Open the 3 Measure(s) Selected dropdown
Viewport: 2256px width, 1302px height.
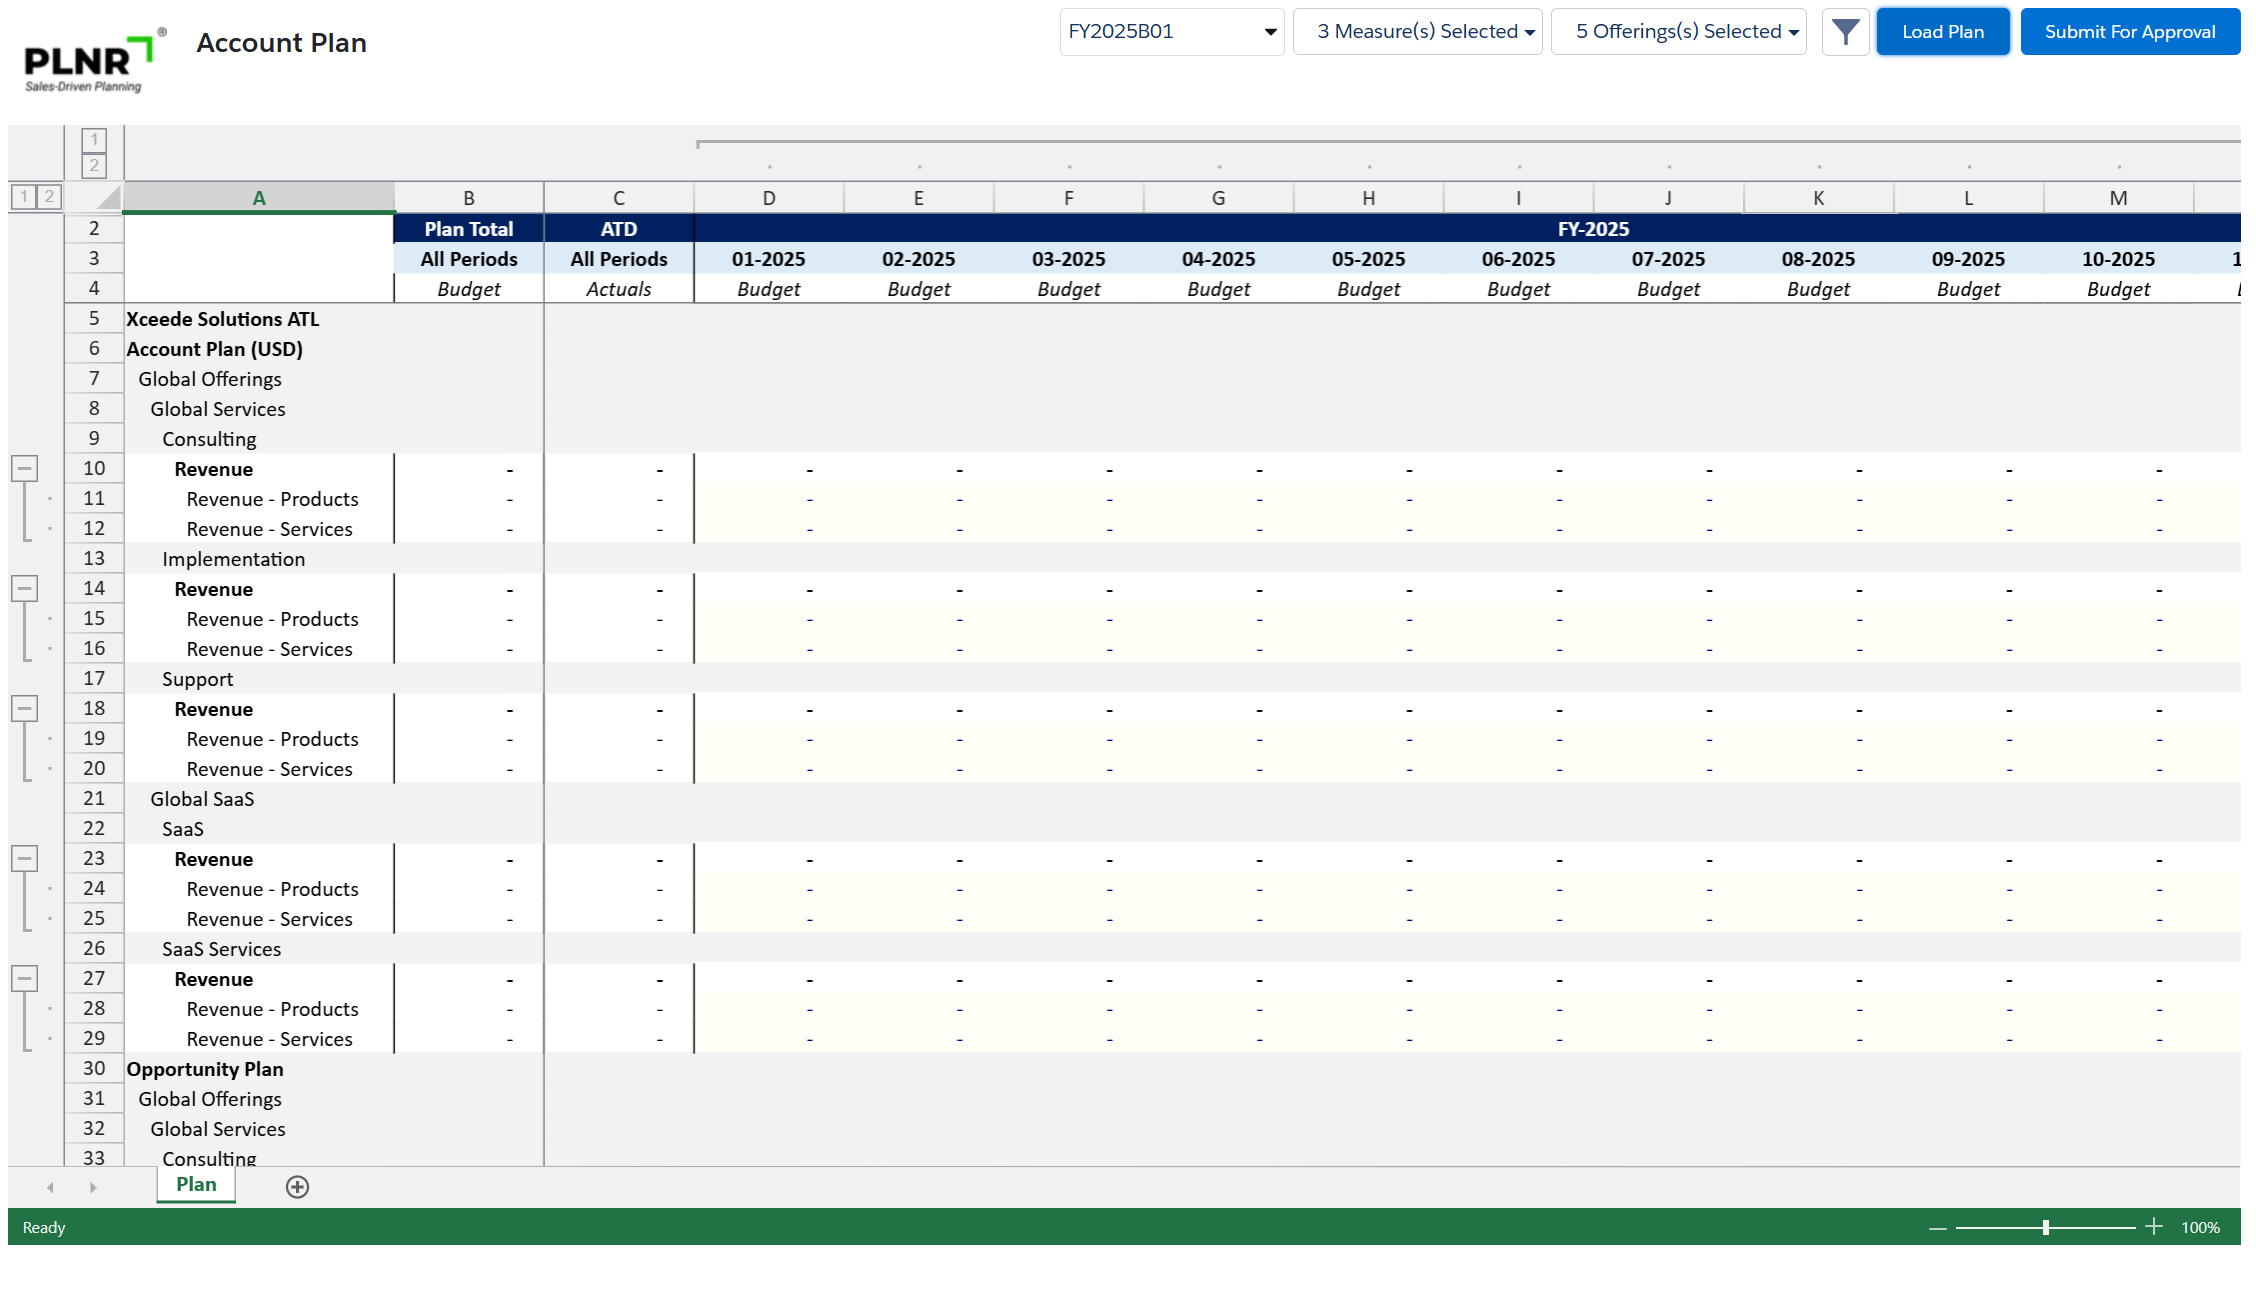[x=1417, y=32]
